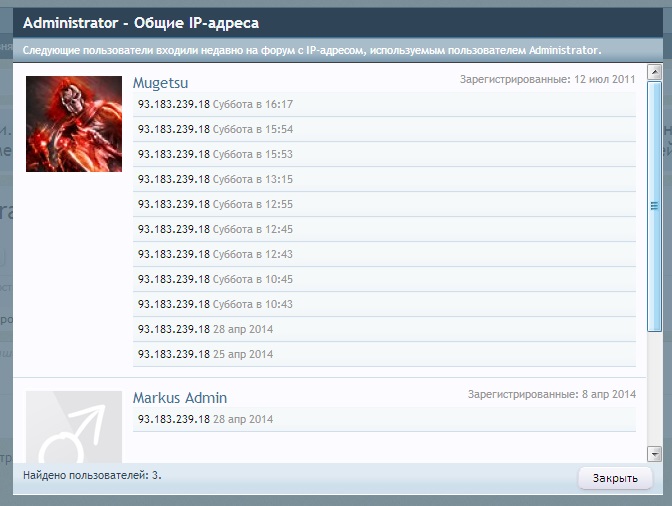Select IP entry Суббота в 12:43
The width and height of the screenshot is (672, 506).
[x=384, y=254]
